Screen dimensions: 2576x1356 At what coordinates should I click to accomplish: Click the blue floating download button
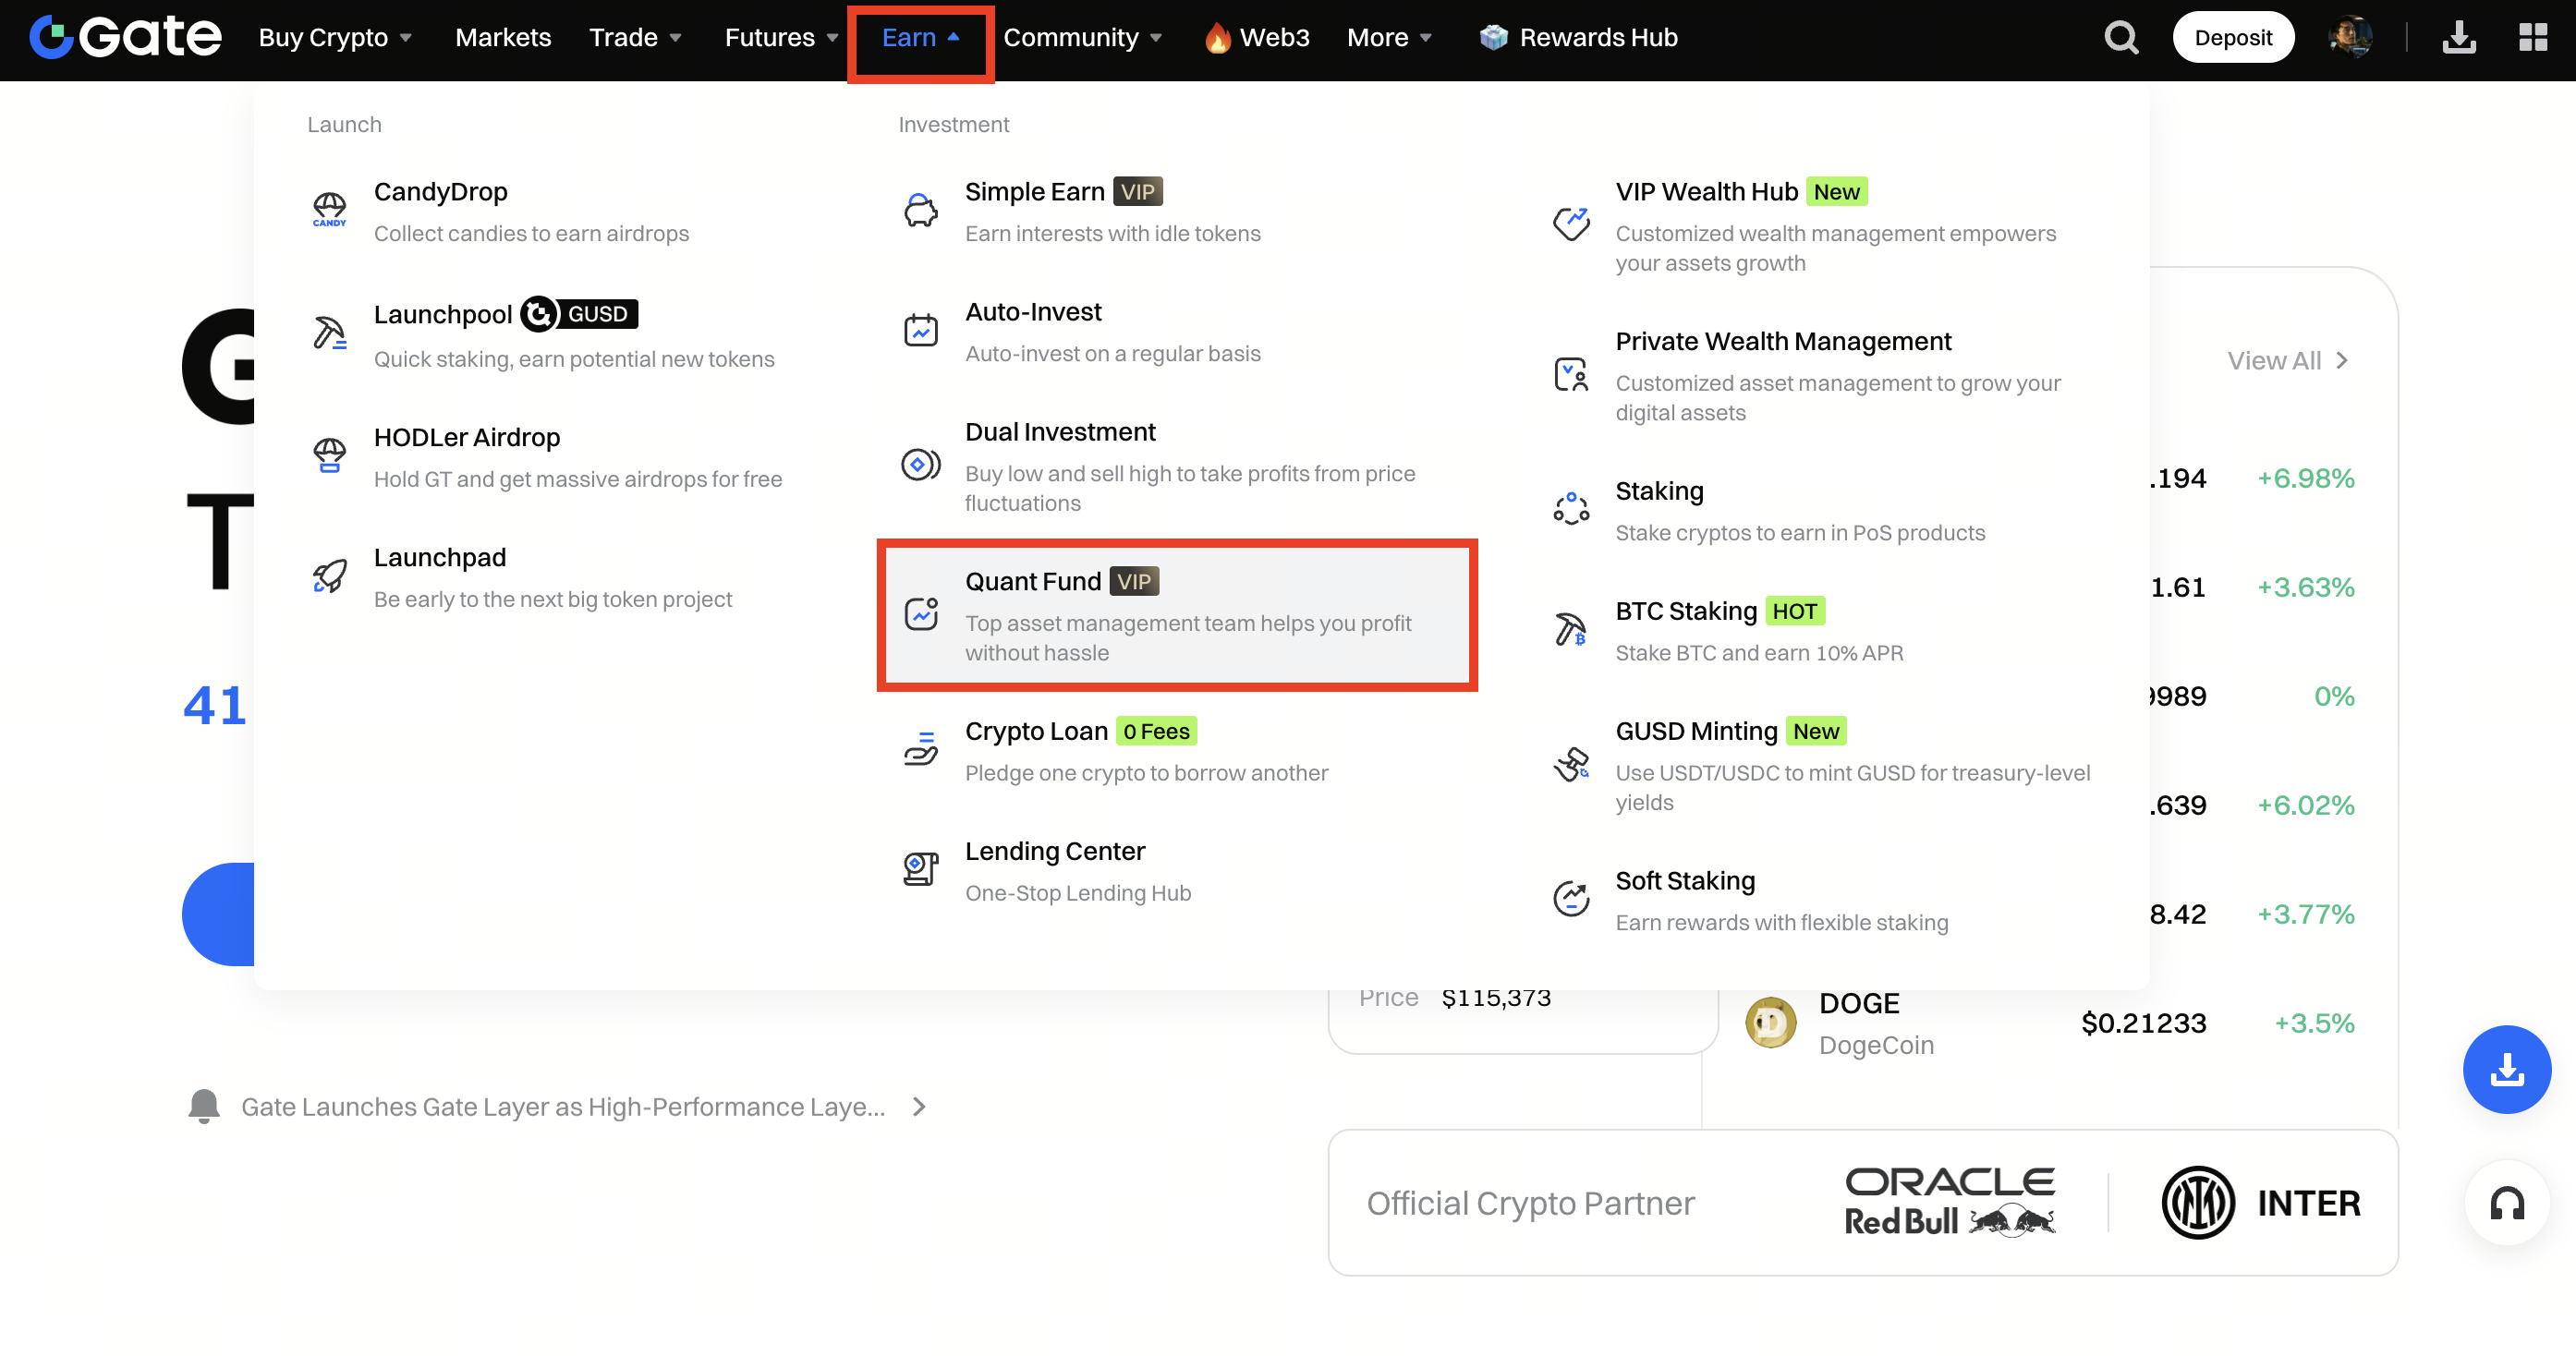coord(2506,1069)
